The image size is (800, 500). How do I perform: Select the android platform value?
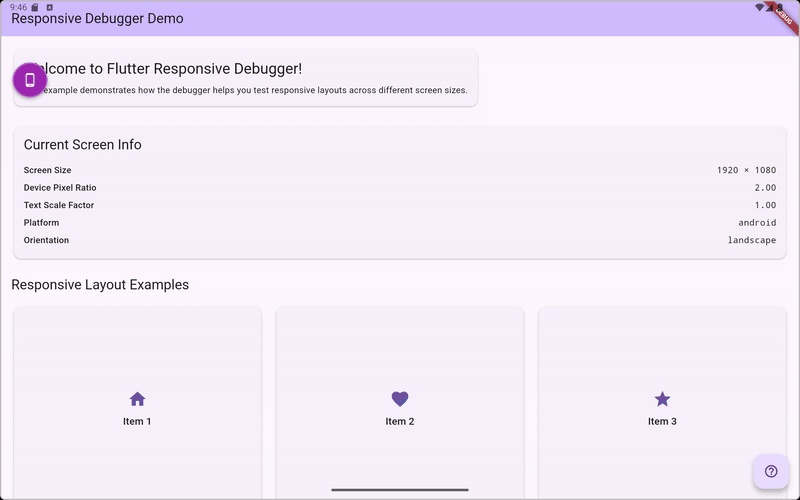coord(757,222)
